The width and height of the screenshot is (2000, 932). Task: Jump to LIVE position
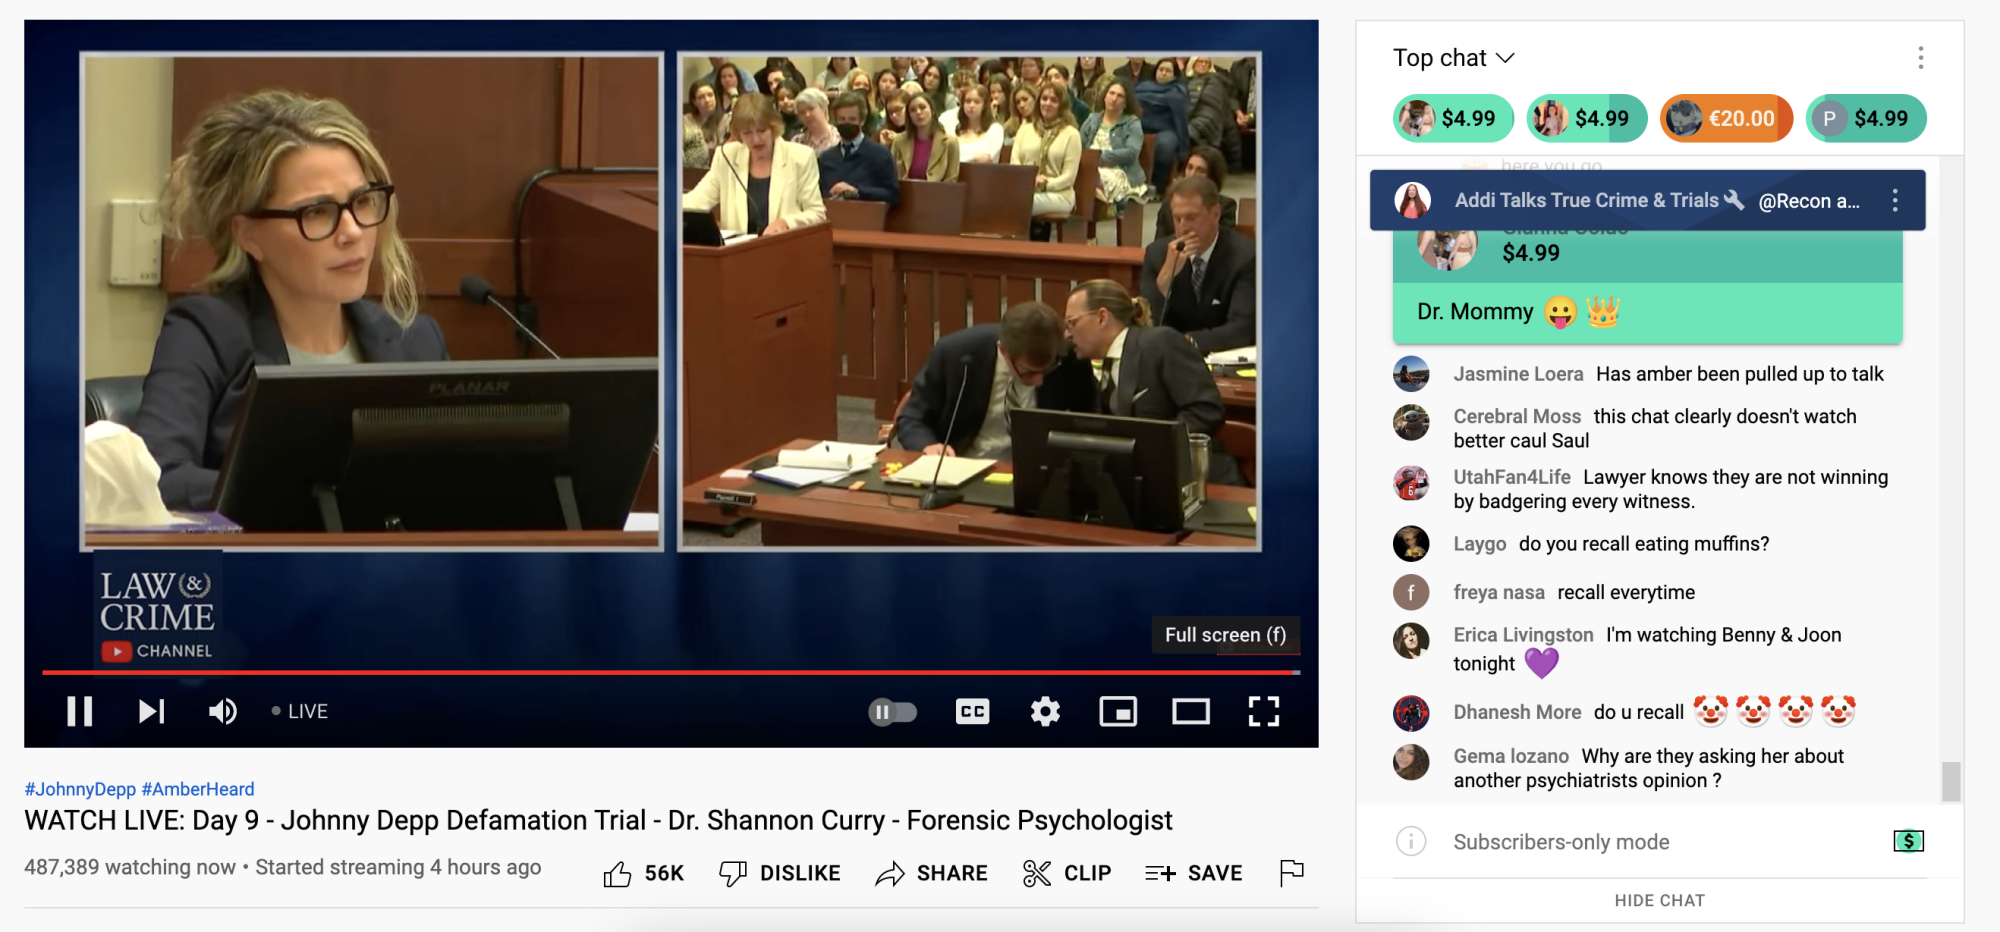[x=300, y=711]
